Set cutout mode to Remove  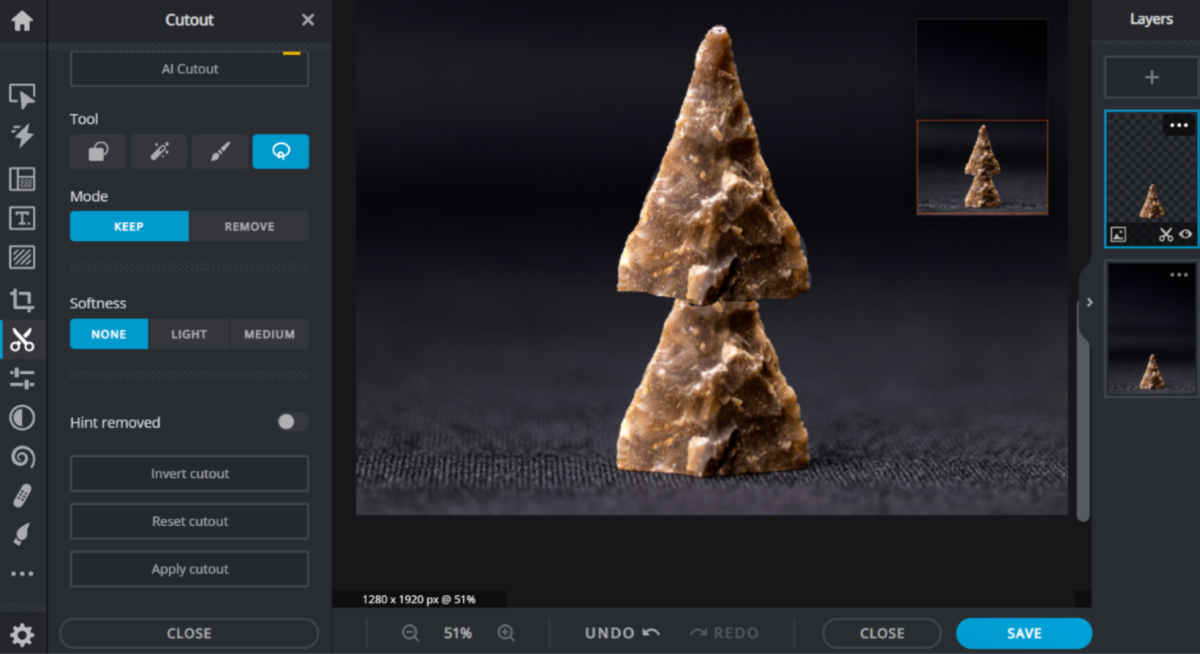click(249, 227)
